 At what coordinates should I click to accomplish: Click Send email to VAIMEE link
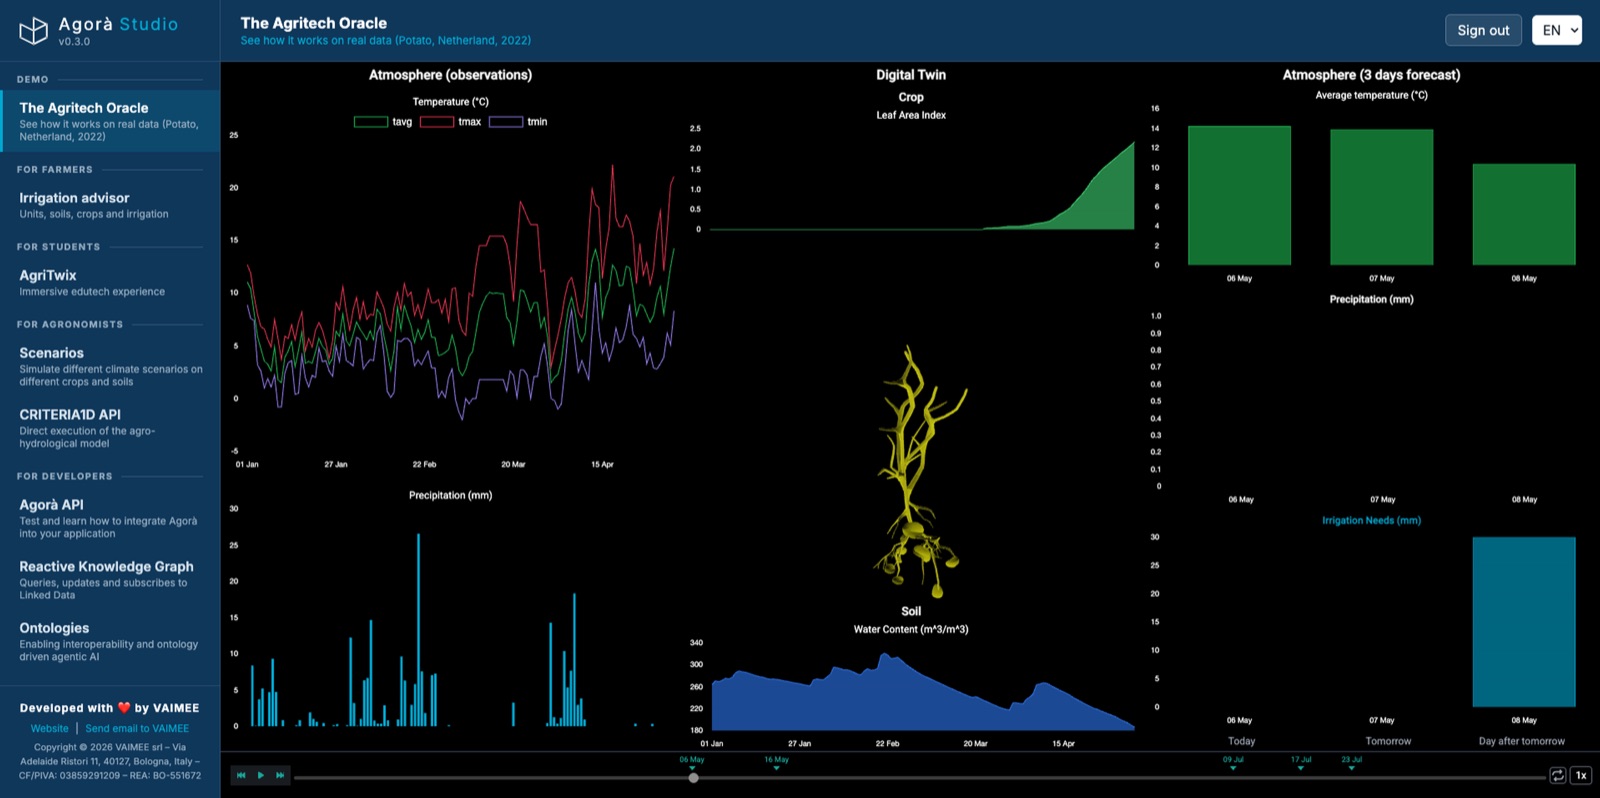[x=137, y=729]
